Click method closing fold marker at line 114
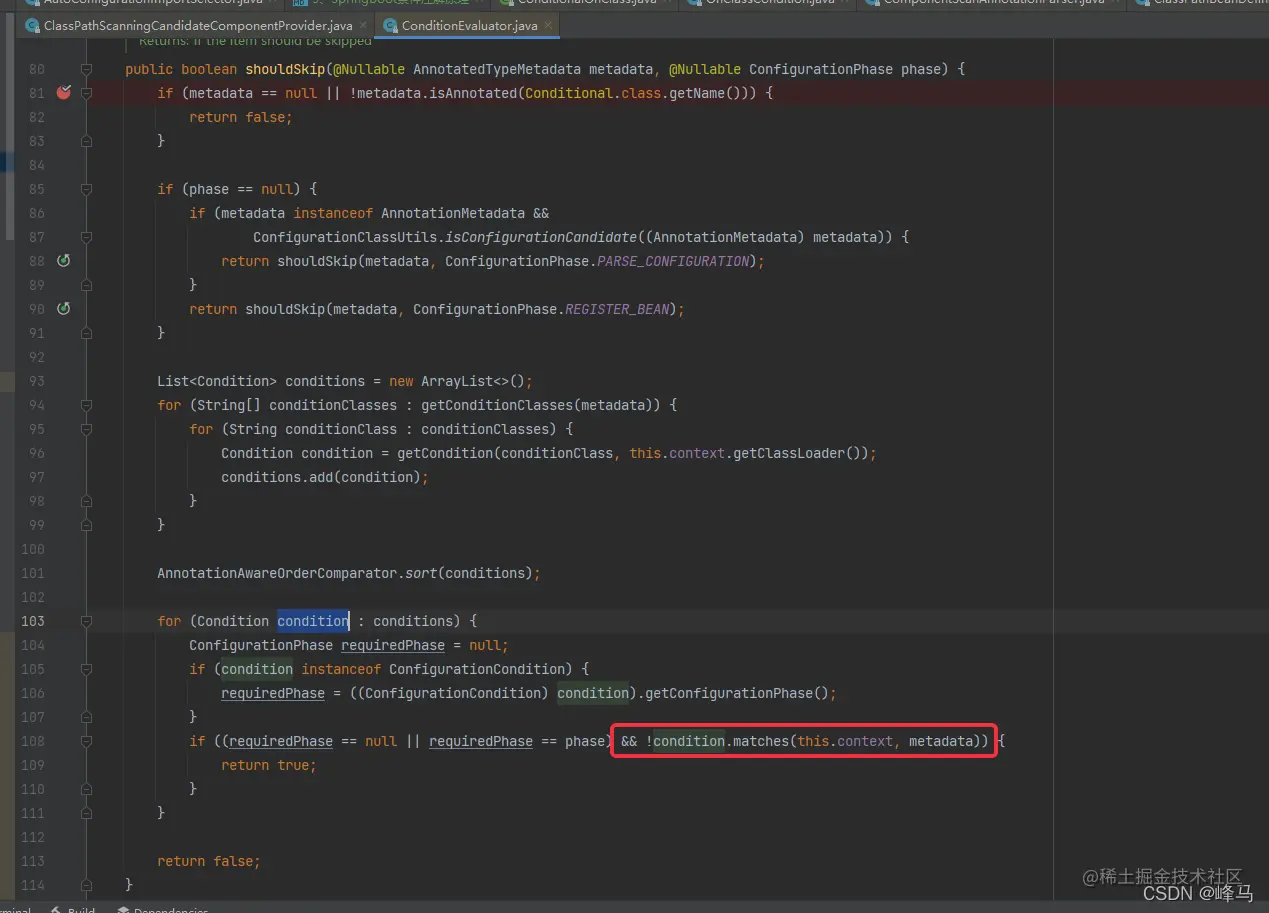1269x913 pixels. 86,885
